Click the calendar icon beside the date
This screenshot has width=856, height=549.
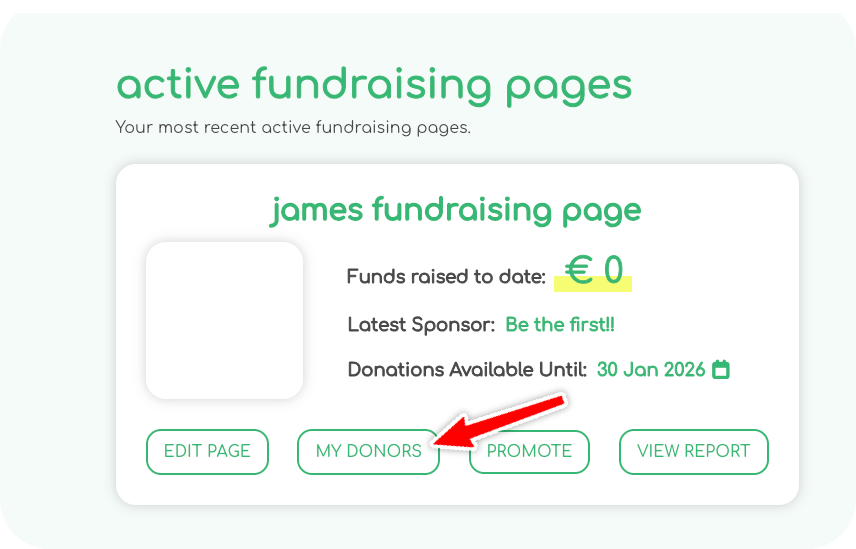(721, 370)
